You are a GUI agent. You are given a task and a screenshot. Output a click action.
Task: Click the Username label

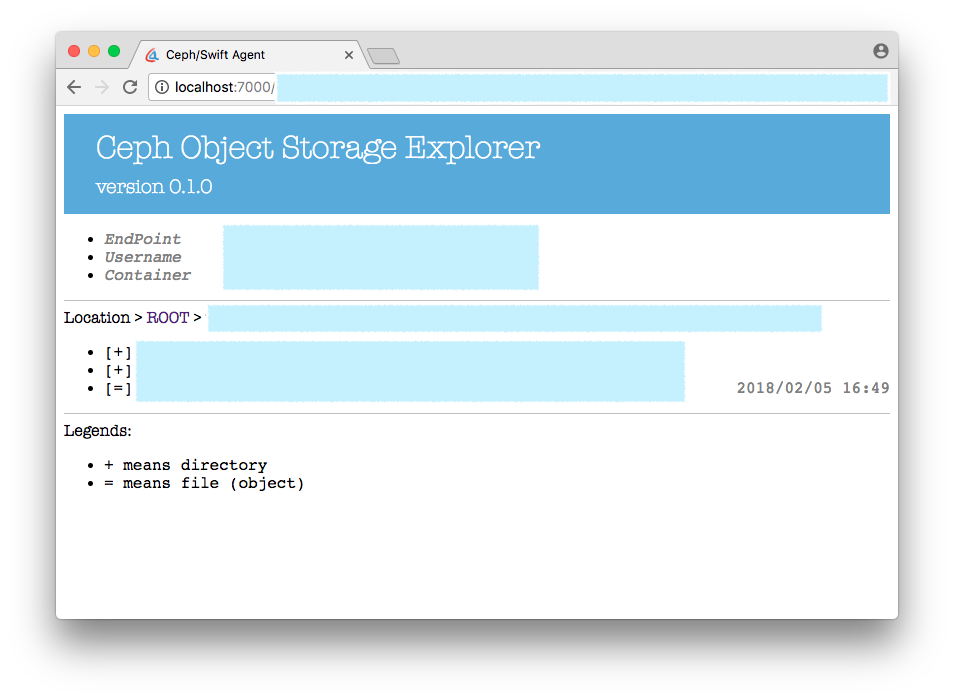pos(142,257)
